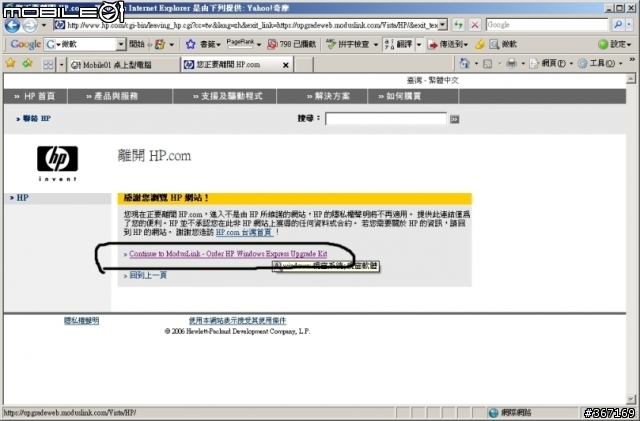This screenshot has height=421, width=640.
Task: Open the address bar dropdown arrow
Action: point(442,25)
